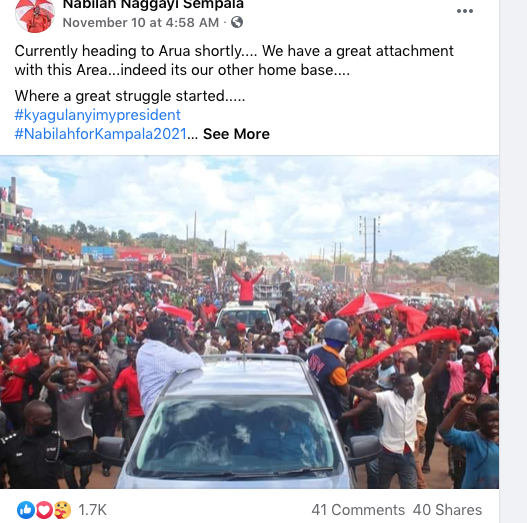This screenshot has height=523, width=527.
Task: Click the red heart Love reaction icon
Action: (44, 510)
